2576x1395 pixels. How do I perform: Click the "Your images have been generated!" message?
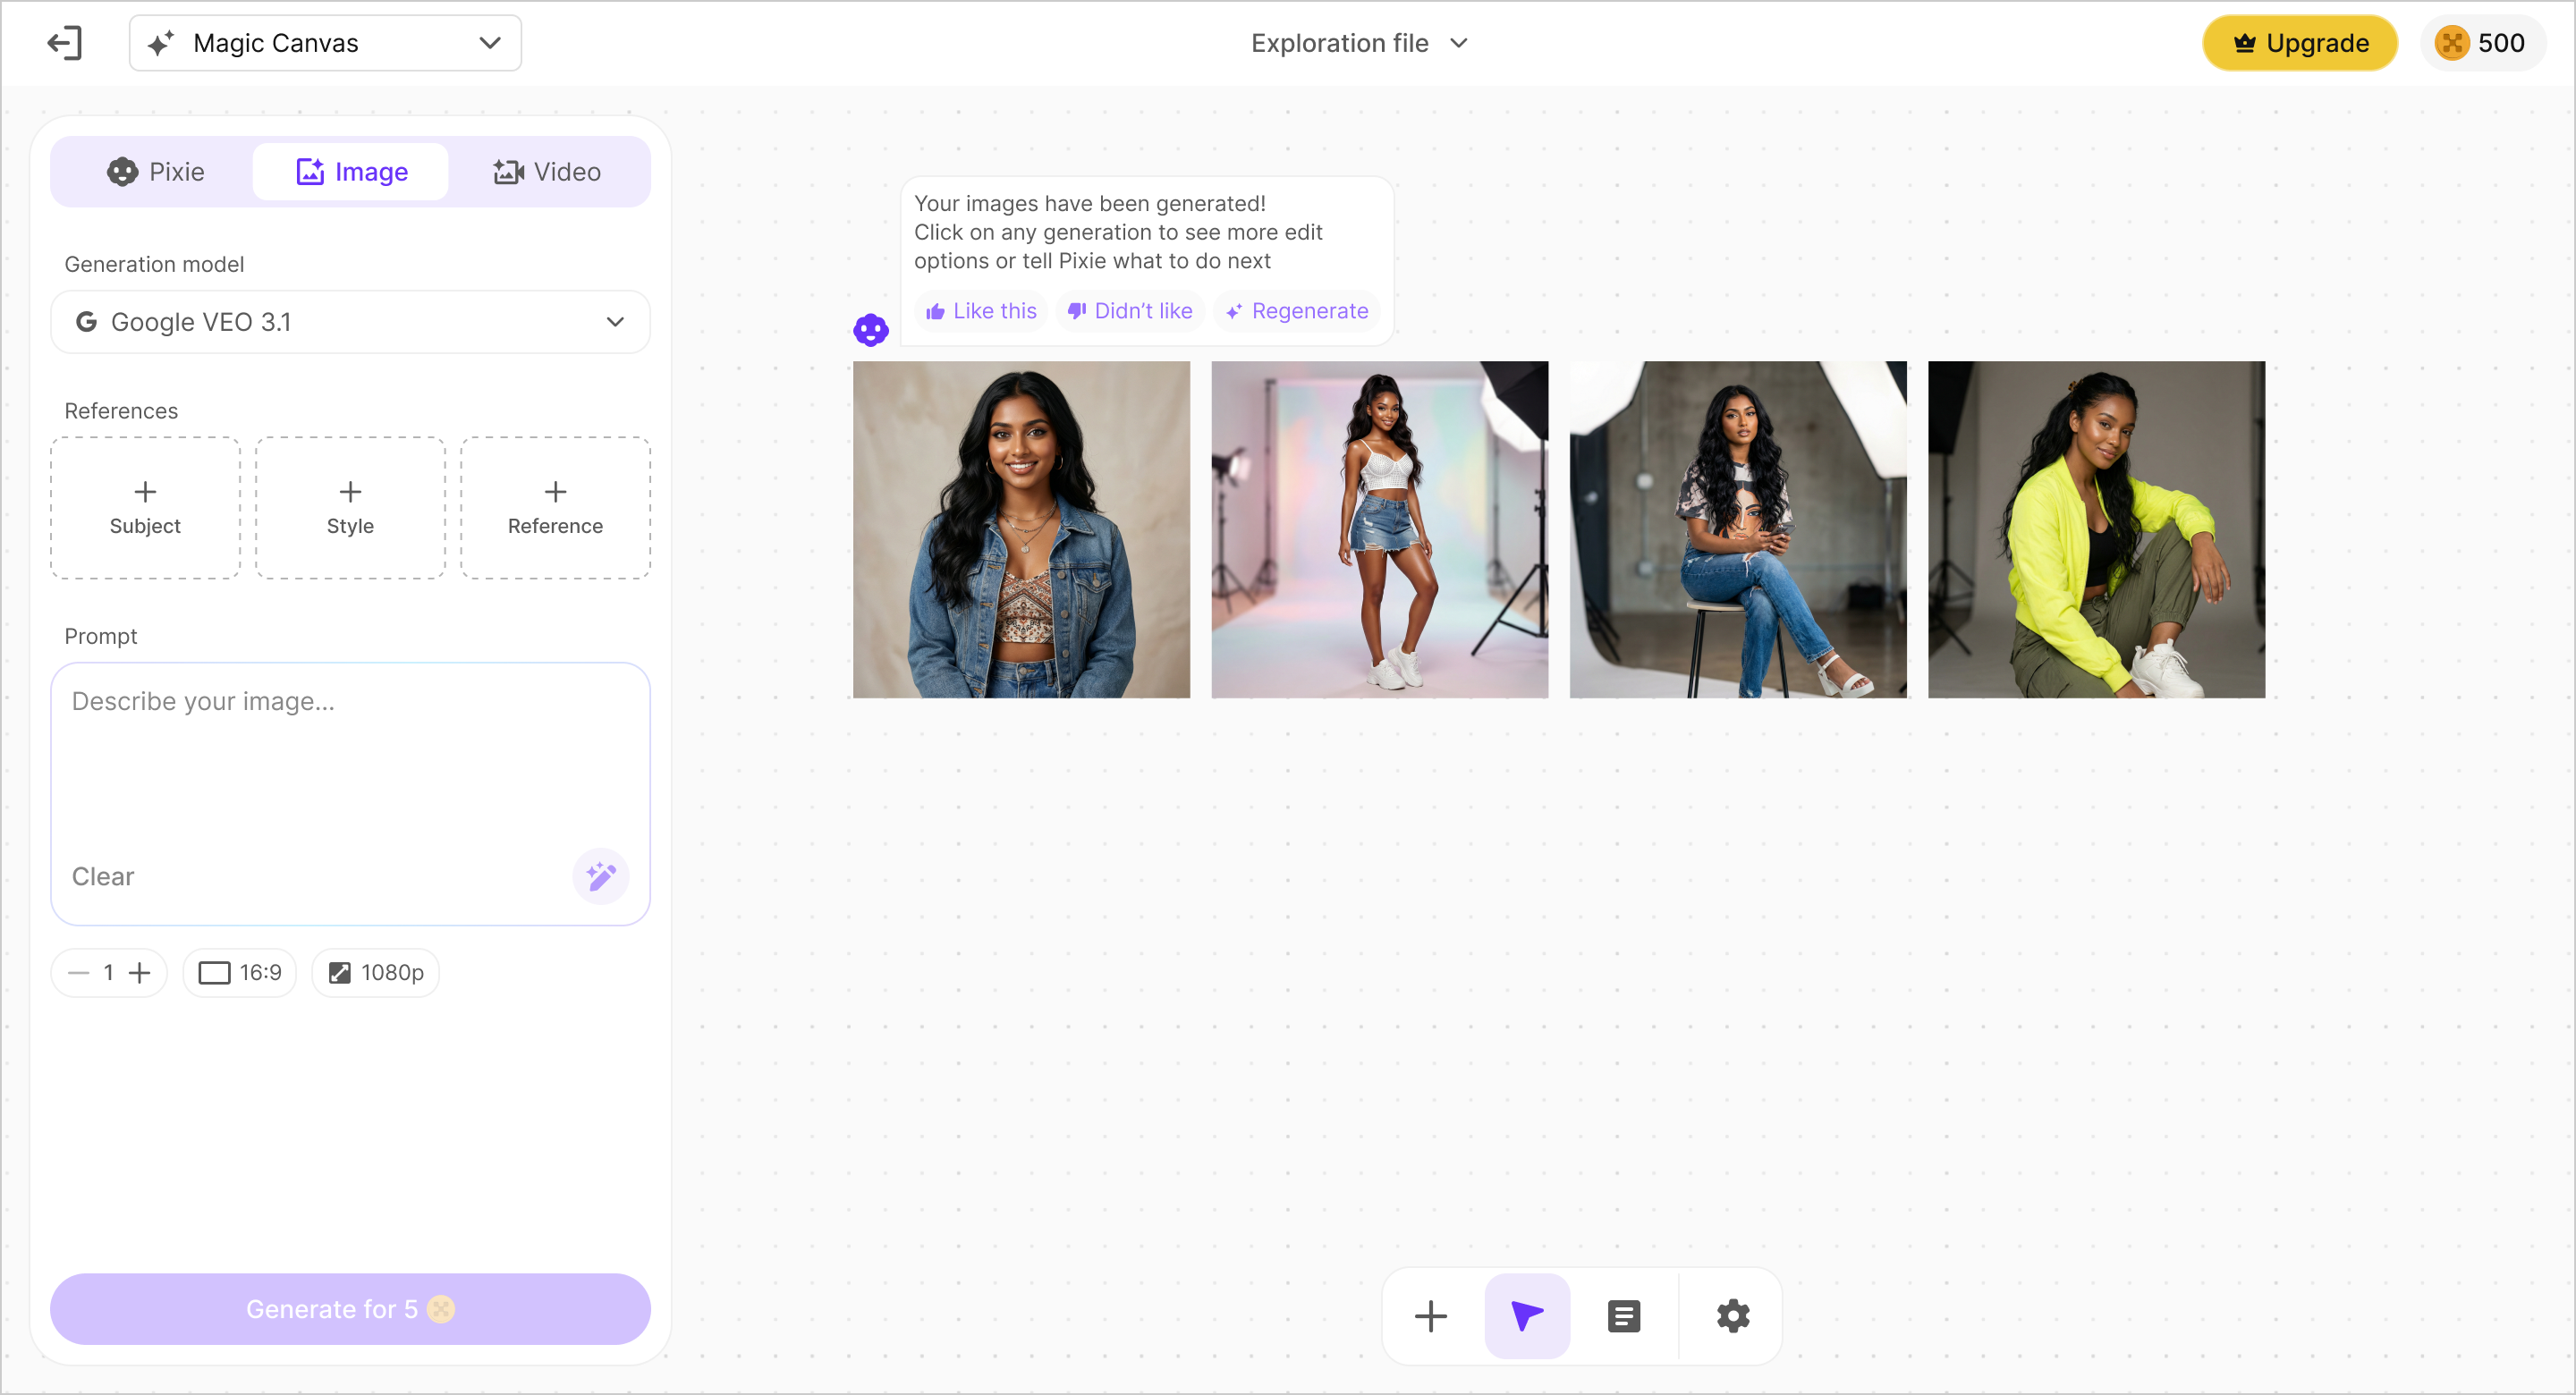pos(1090,203)
